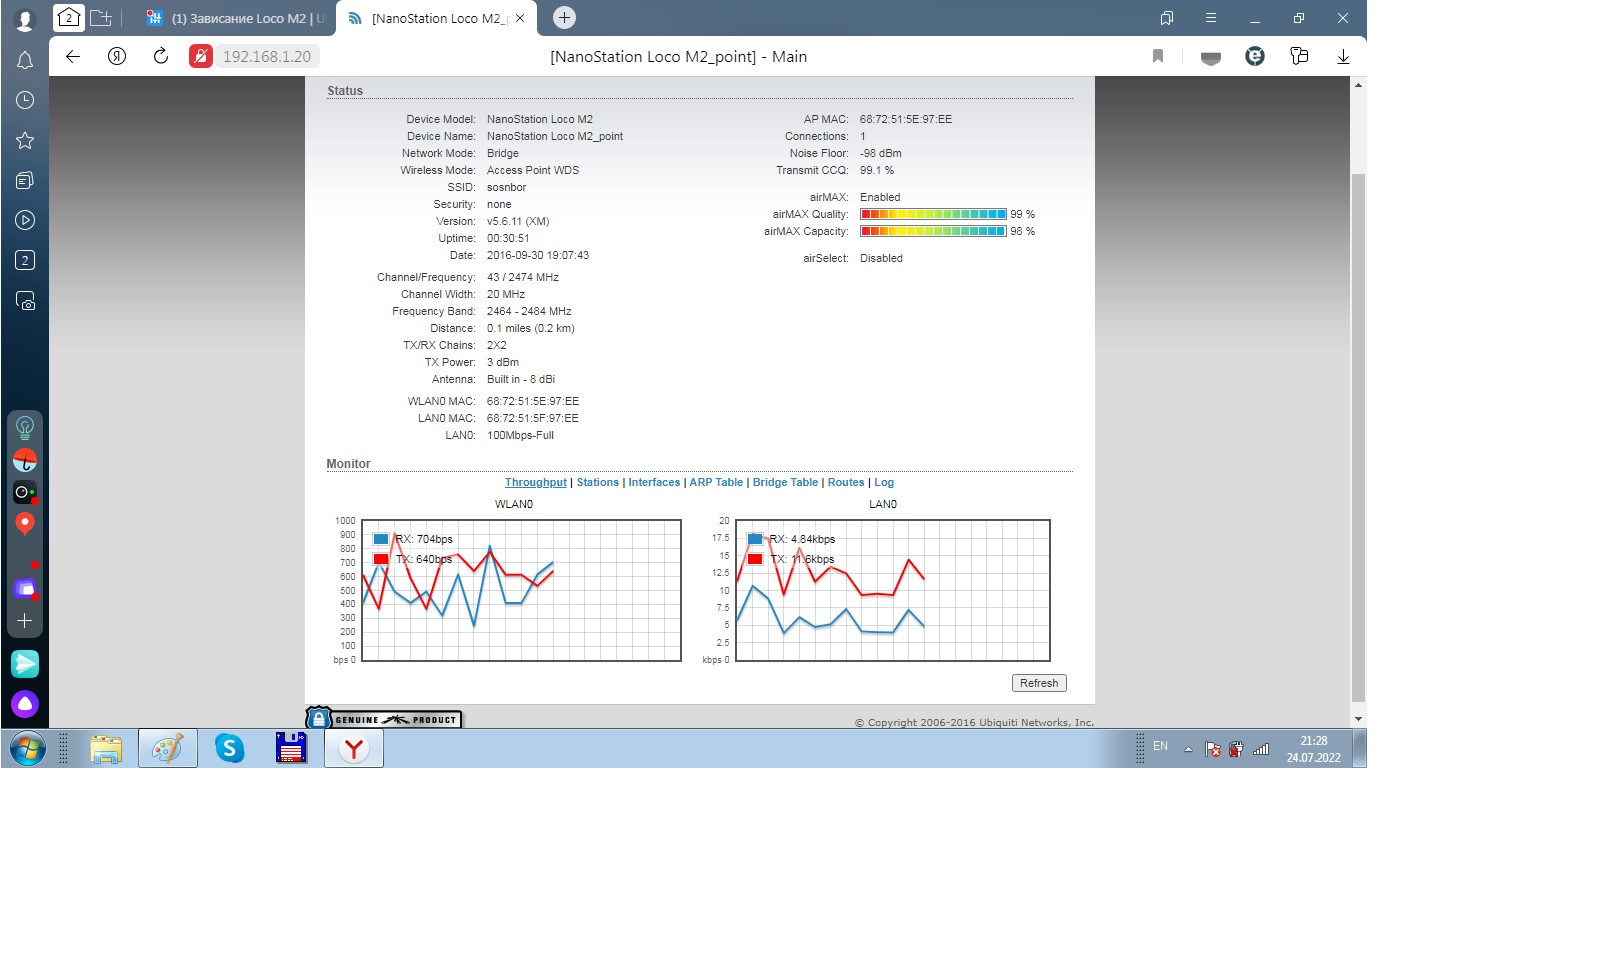Viewport: 1616px width, 974px height.
Task: Open collections icon in sidebar
Action: (x=25, y=180)
